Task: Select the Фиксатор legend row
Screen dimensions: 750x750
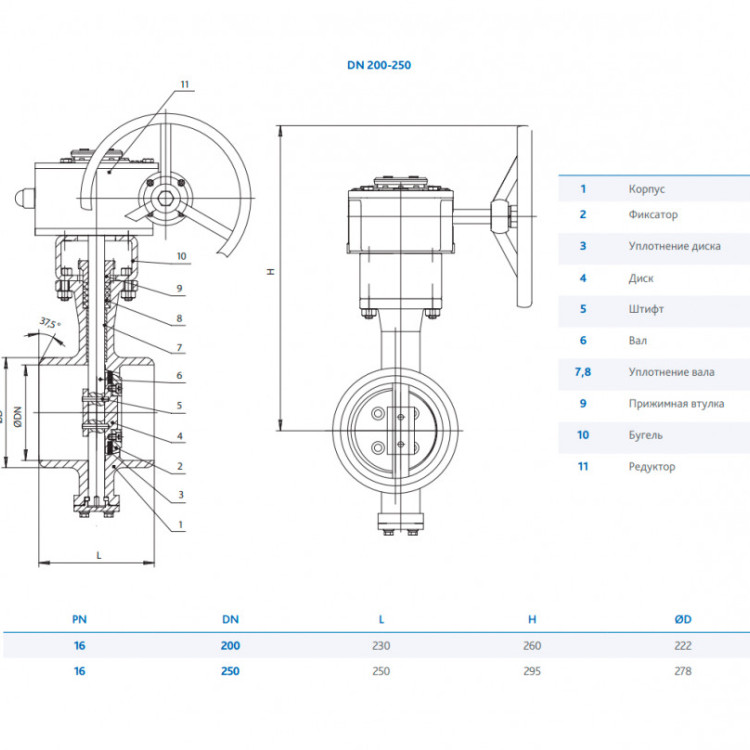Action: 654,214
